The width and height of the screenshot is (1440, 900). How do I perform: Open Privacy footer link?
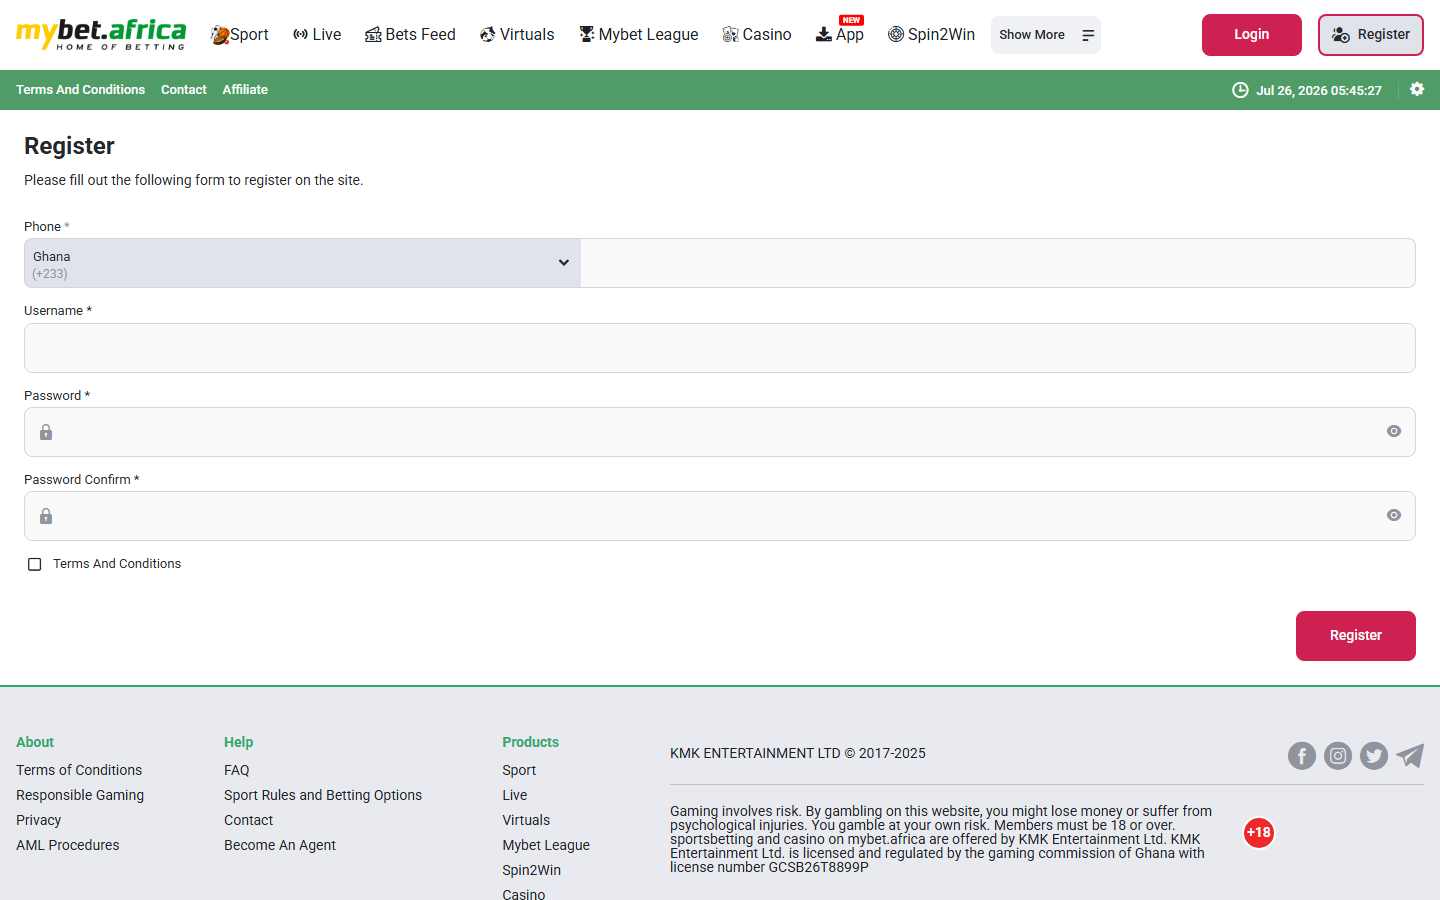(x=39, y=820)
